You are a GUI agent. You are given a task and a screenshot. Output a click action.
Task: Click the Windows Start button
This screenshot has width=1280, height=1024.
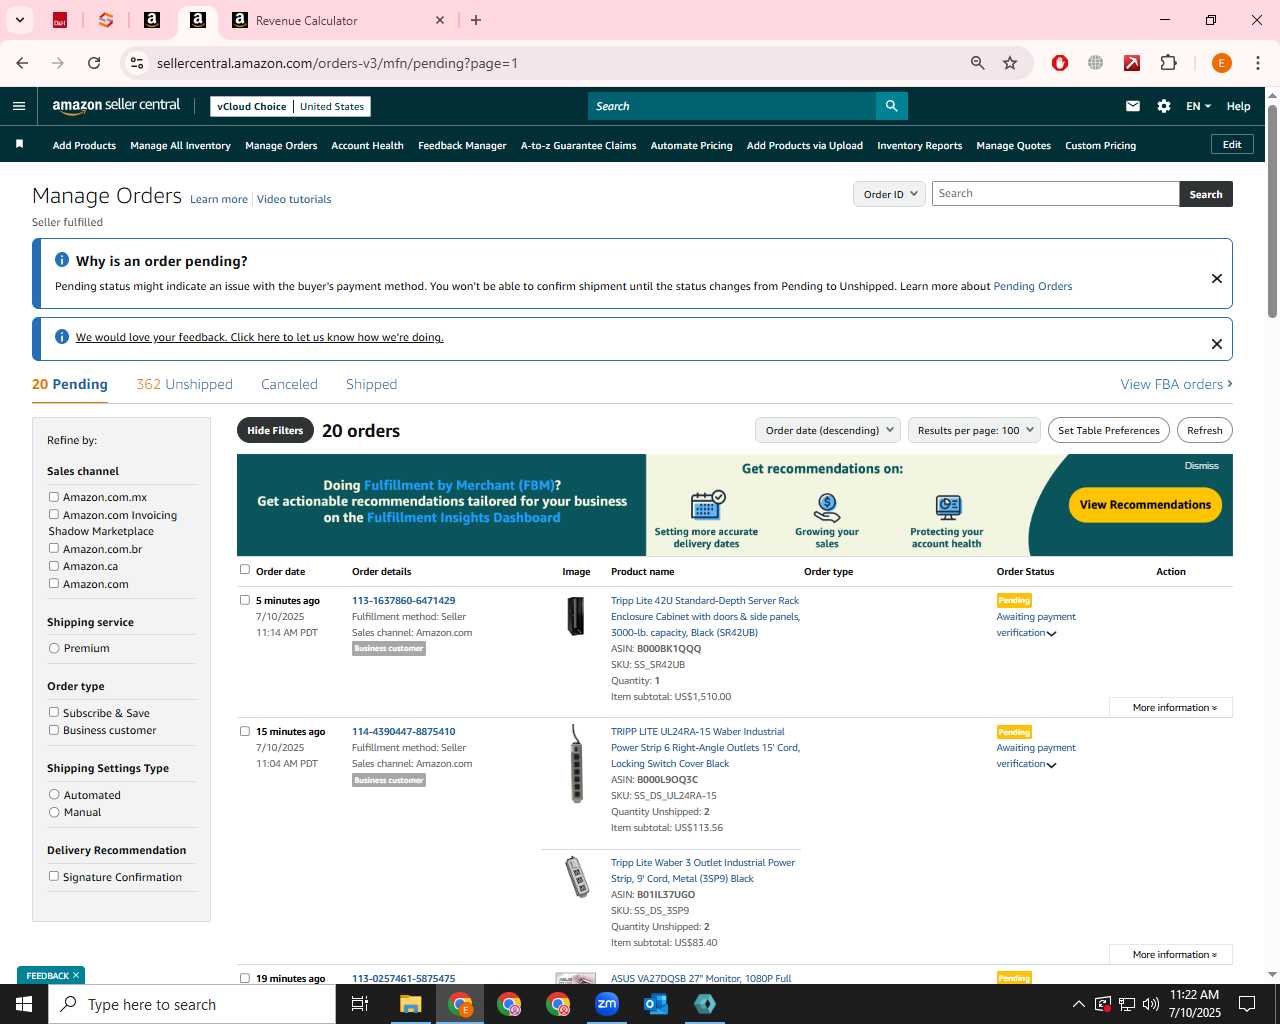pyautogui.click(x=24, y=1004)
